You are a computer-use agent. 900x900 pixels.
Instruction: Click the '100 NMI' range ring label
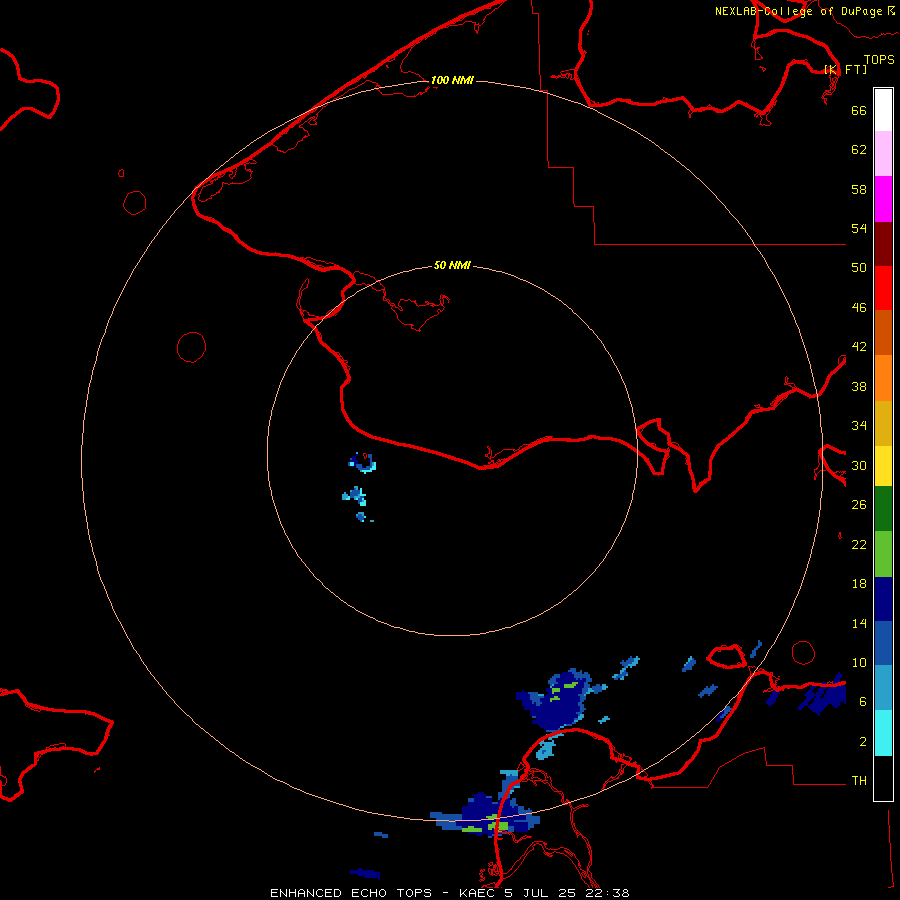452,80
